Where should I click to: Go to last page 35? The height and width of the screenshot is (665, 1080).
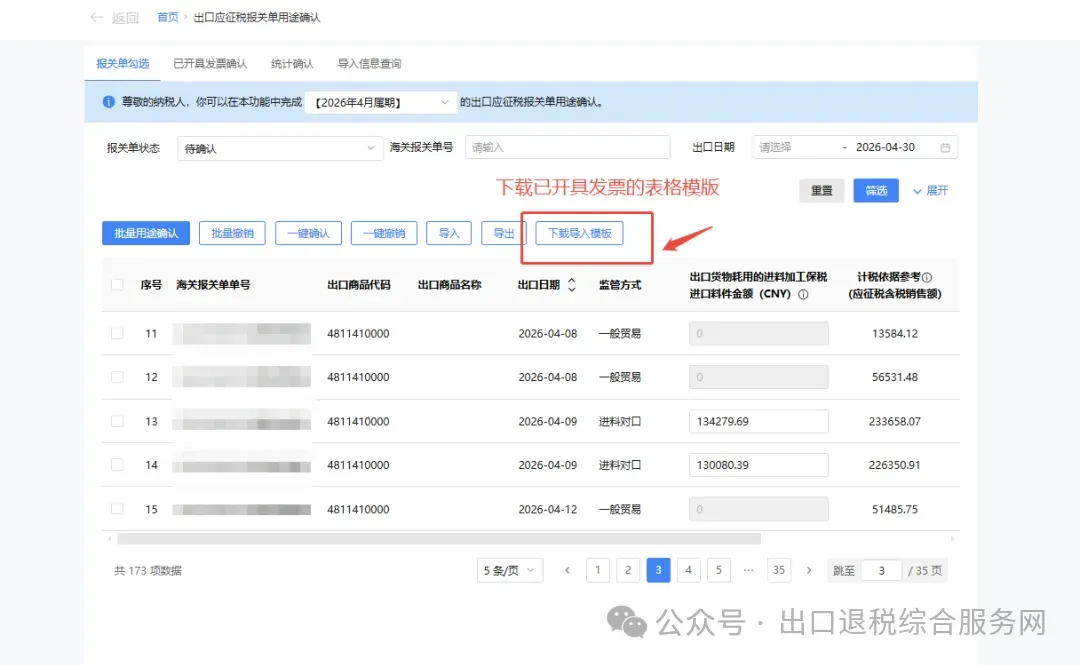[779, 570]
